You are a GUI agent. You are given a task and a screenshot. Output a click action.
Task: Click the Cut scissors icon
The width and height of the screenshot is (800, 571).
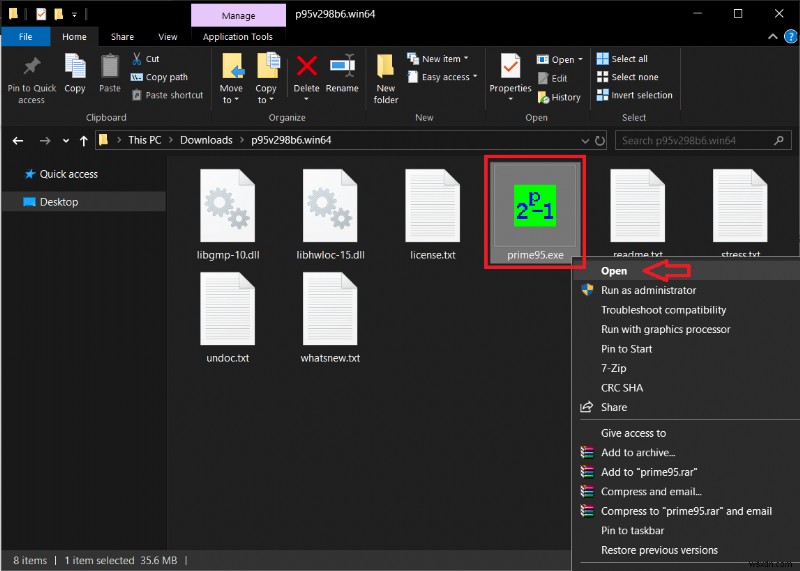click(x=137, y=59)
